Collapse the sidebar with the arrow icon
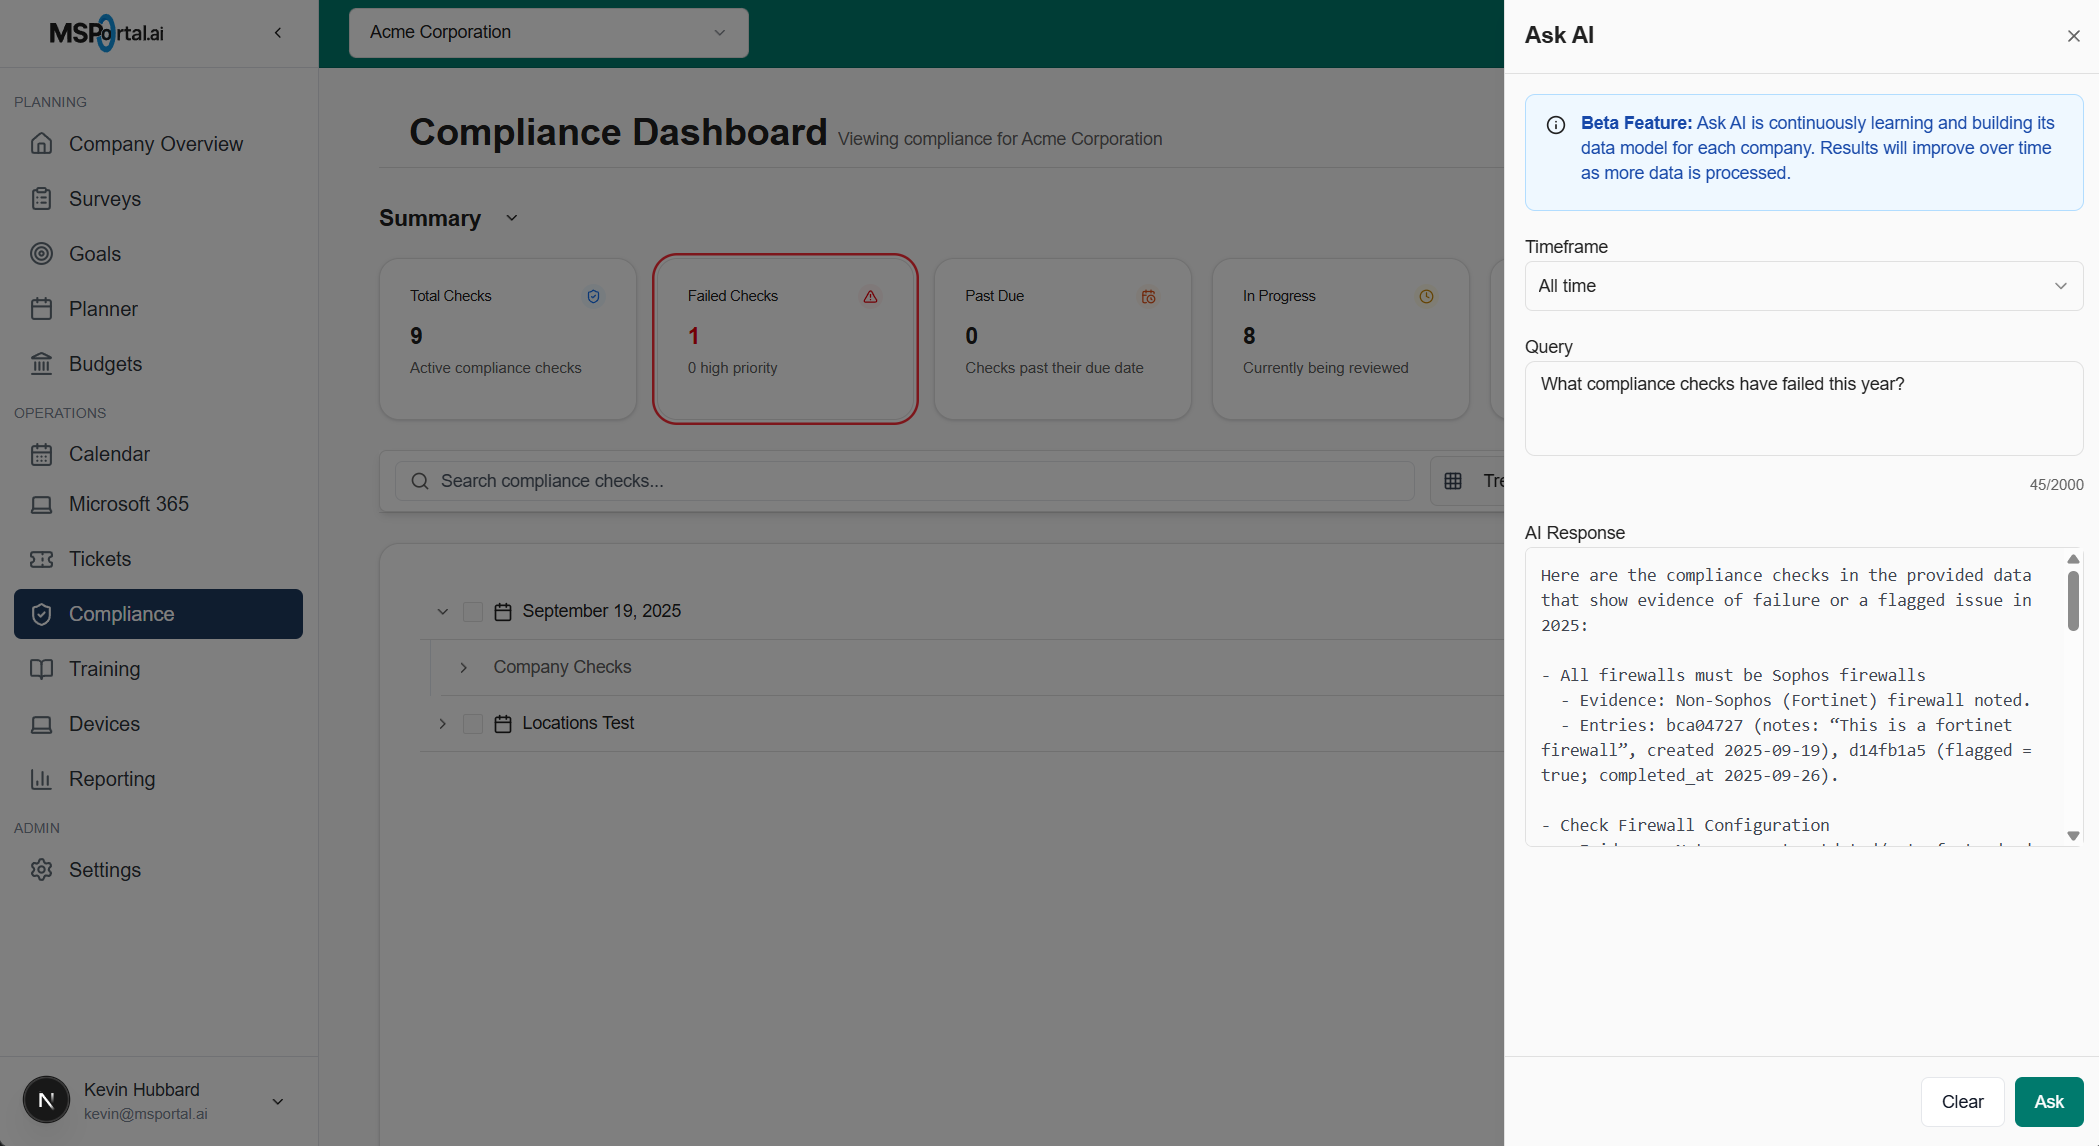 point(278,33)
